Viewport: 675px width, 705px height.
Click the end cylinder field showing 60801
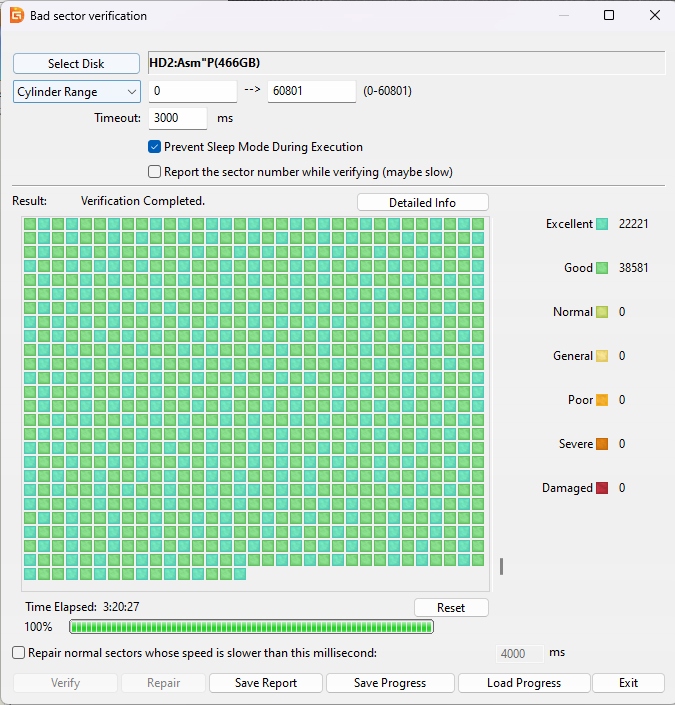pyautogui.click(x=311, y=92)
